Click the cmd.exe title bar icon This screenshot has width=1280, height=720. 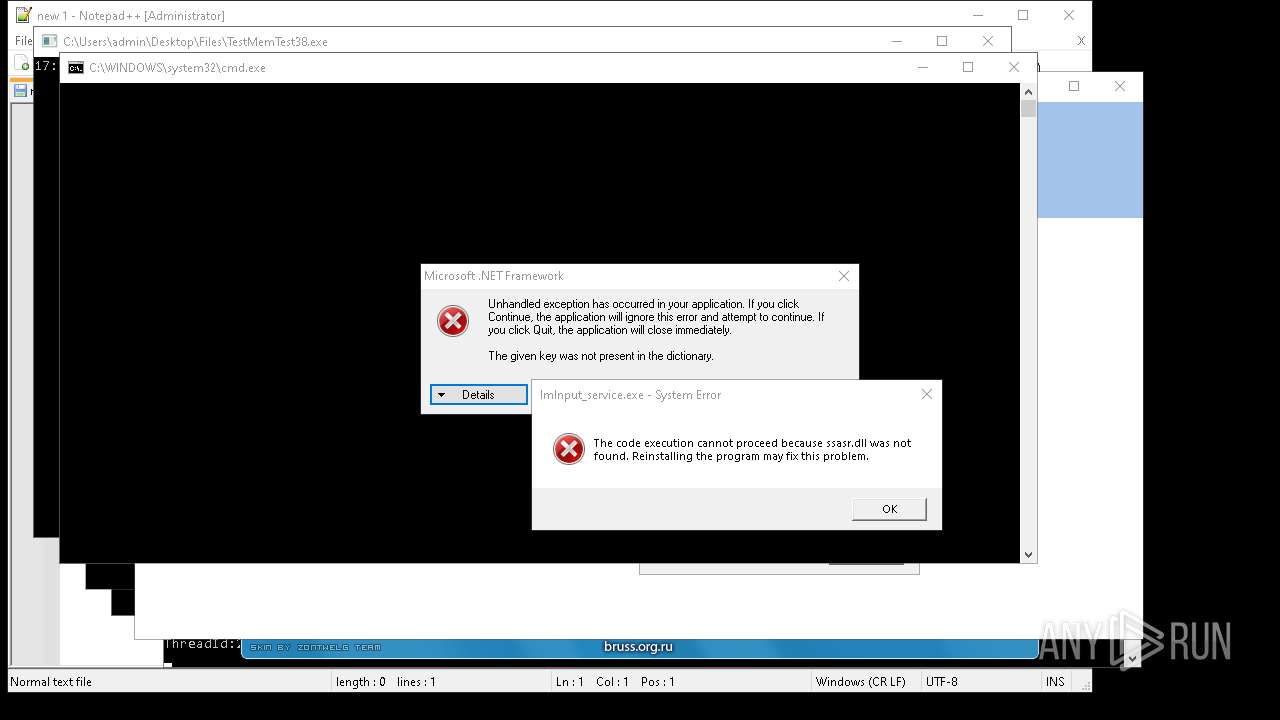click(76, 68)
